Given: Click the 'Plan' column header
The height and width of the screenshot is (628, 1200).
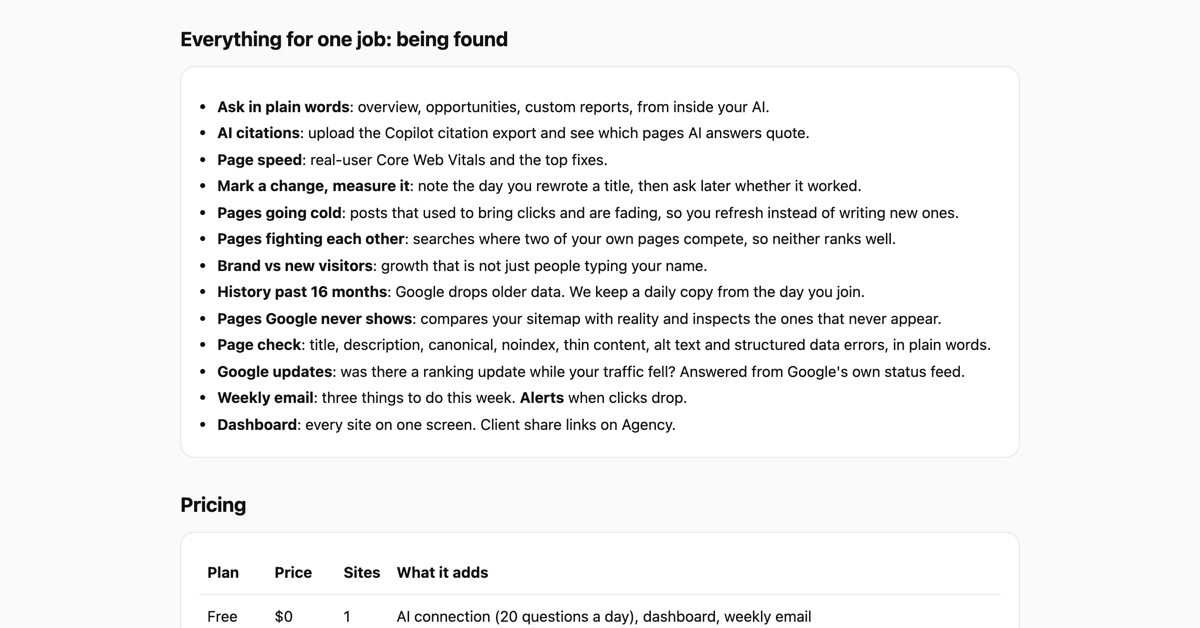Looking at the screenshot, I should click(x=223, y=573).
